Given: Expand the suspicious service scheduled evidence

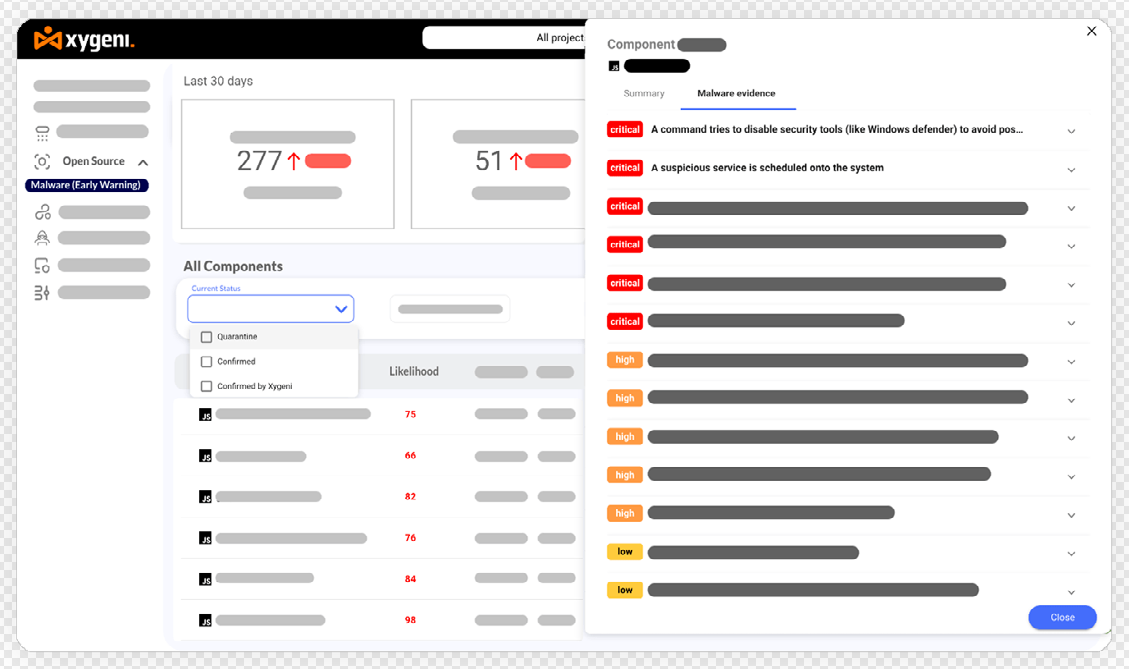Looking at the screenshot, I should click(1071, 169).
